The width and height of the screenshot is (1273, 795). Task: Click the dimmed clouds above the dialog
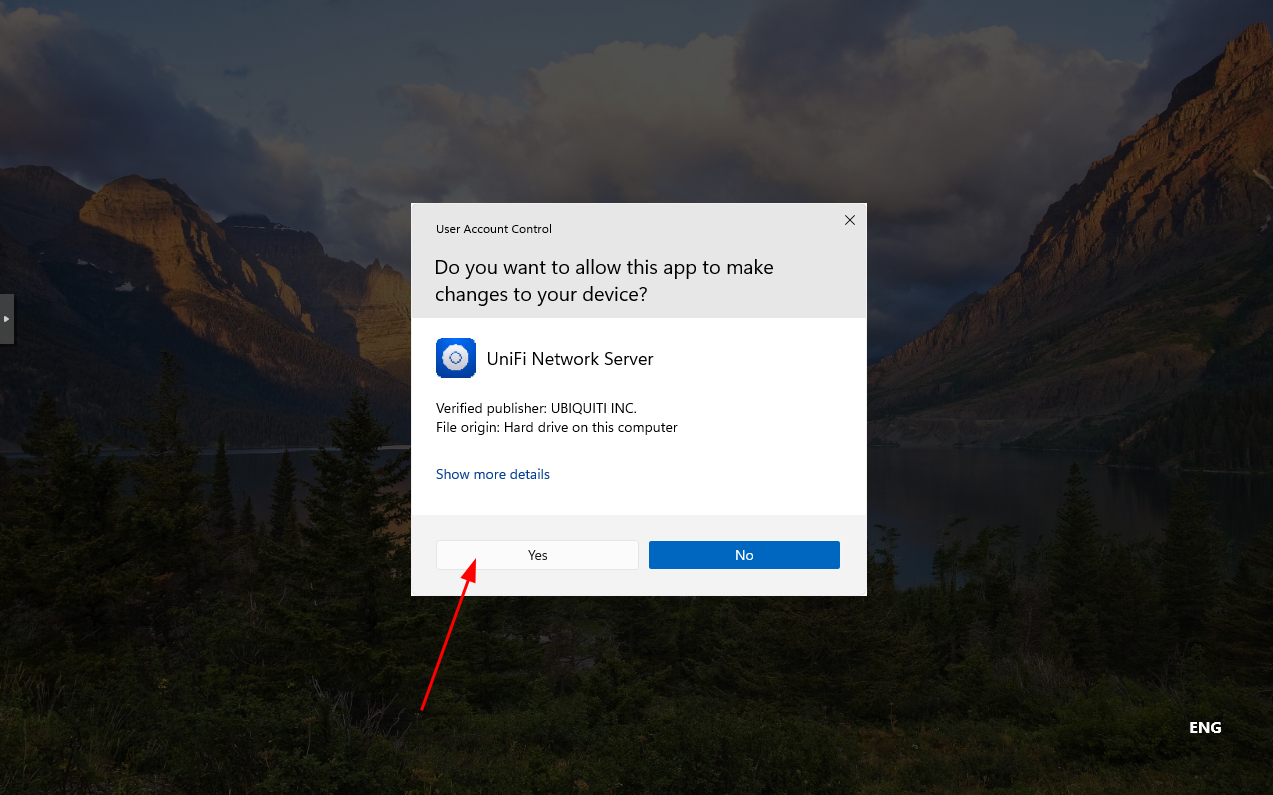pyautogui.click(x=600, y=100)
